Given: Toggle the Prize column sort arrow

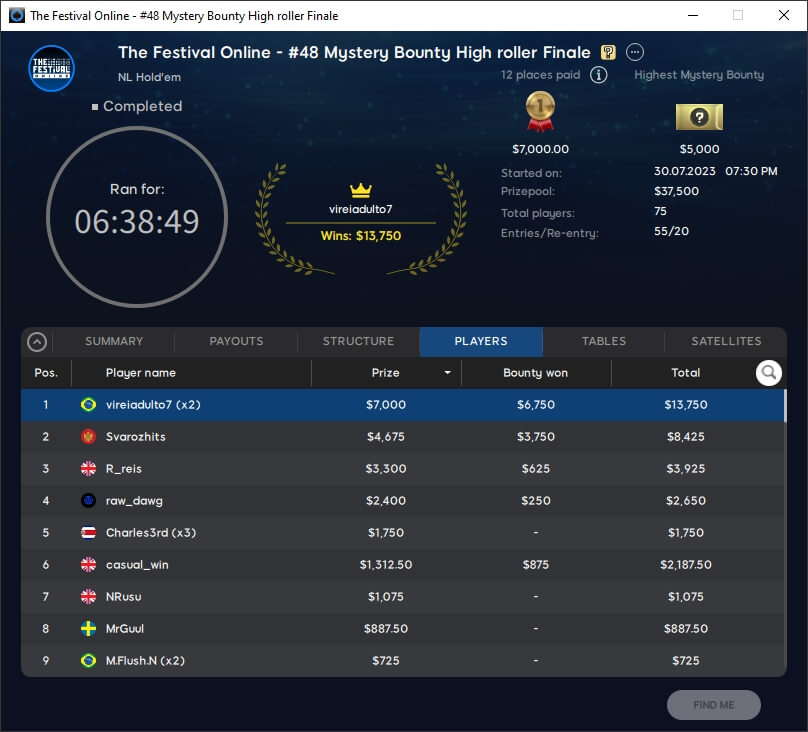Looking at the screenshot, I should tap(447, 372).
